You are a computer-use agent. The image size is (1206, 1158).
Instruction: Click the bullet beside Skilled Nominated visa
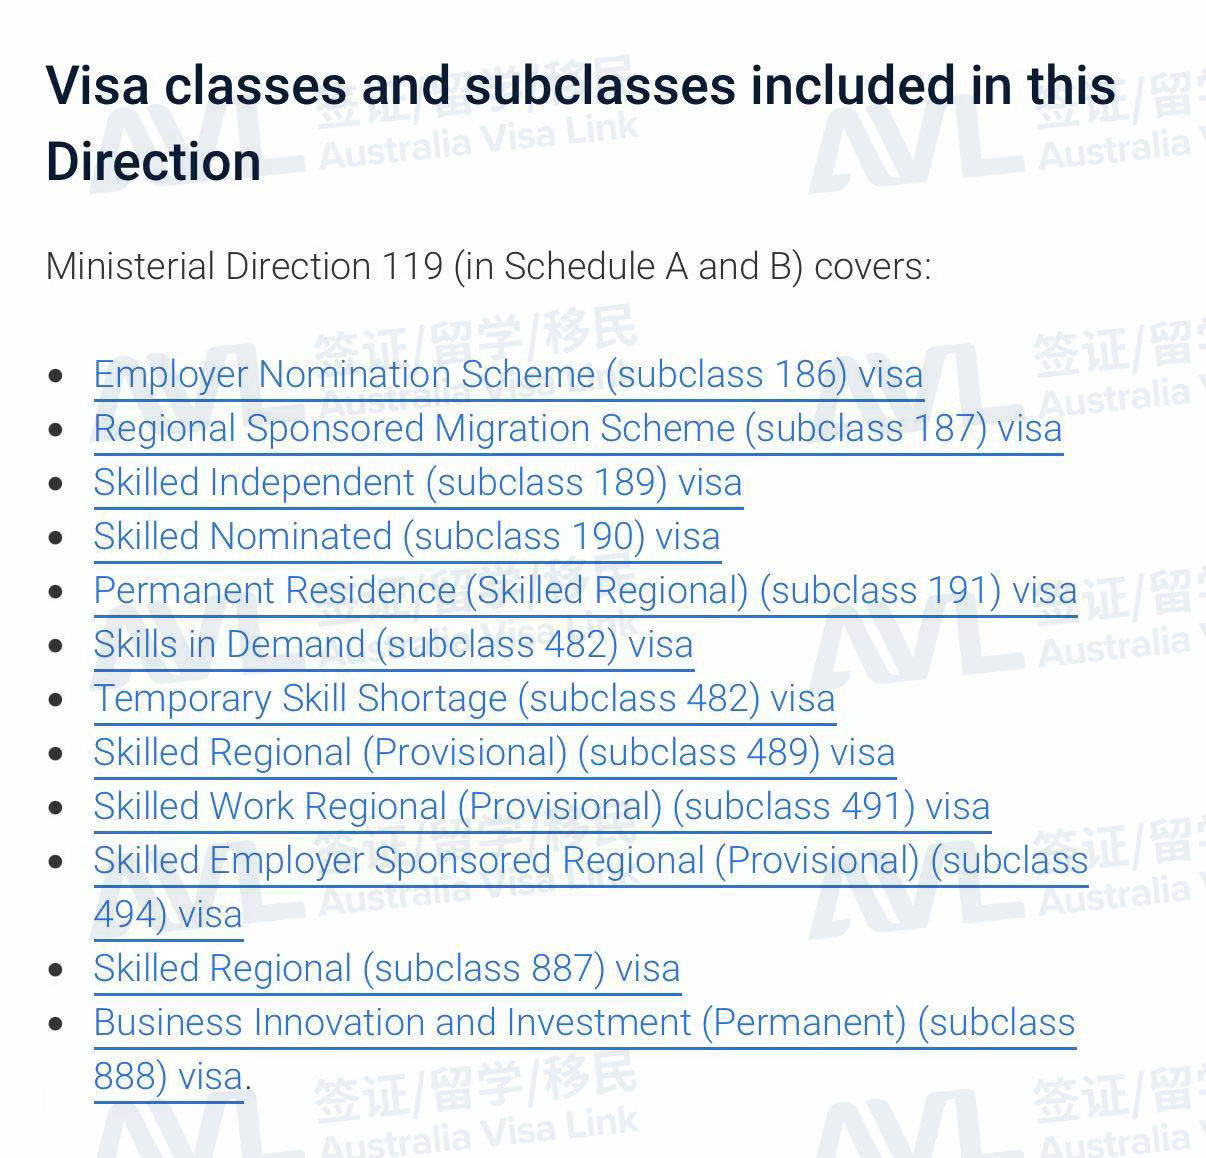57,538
